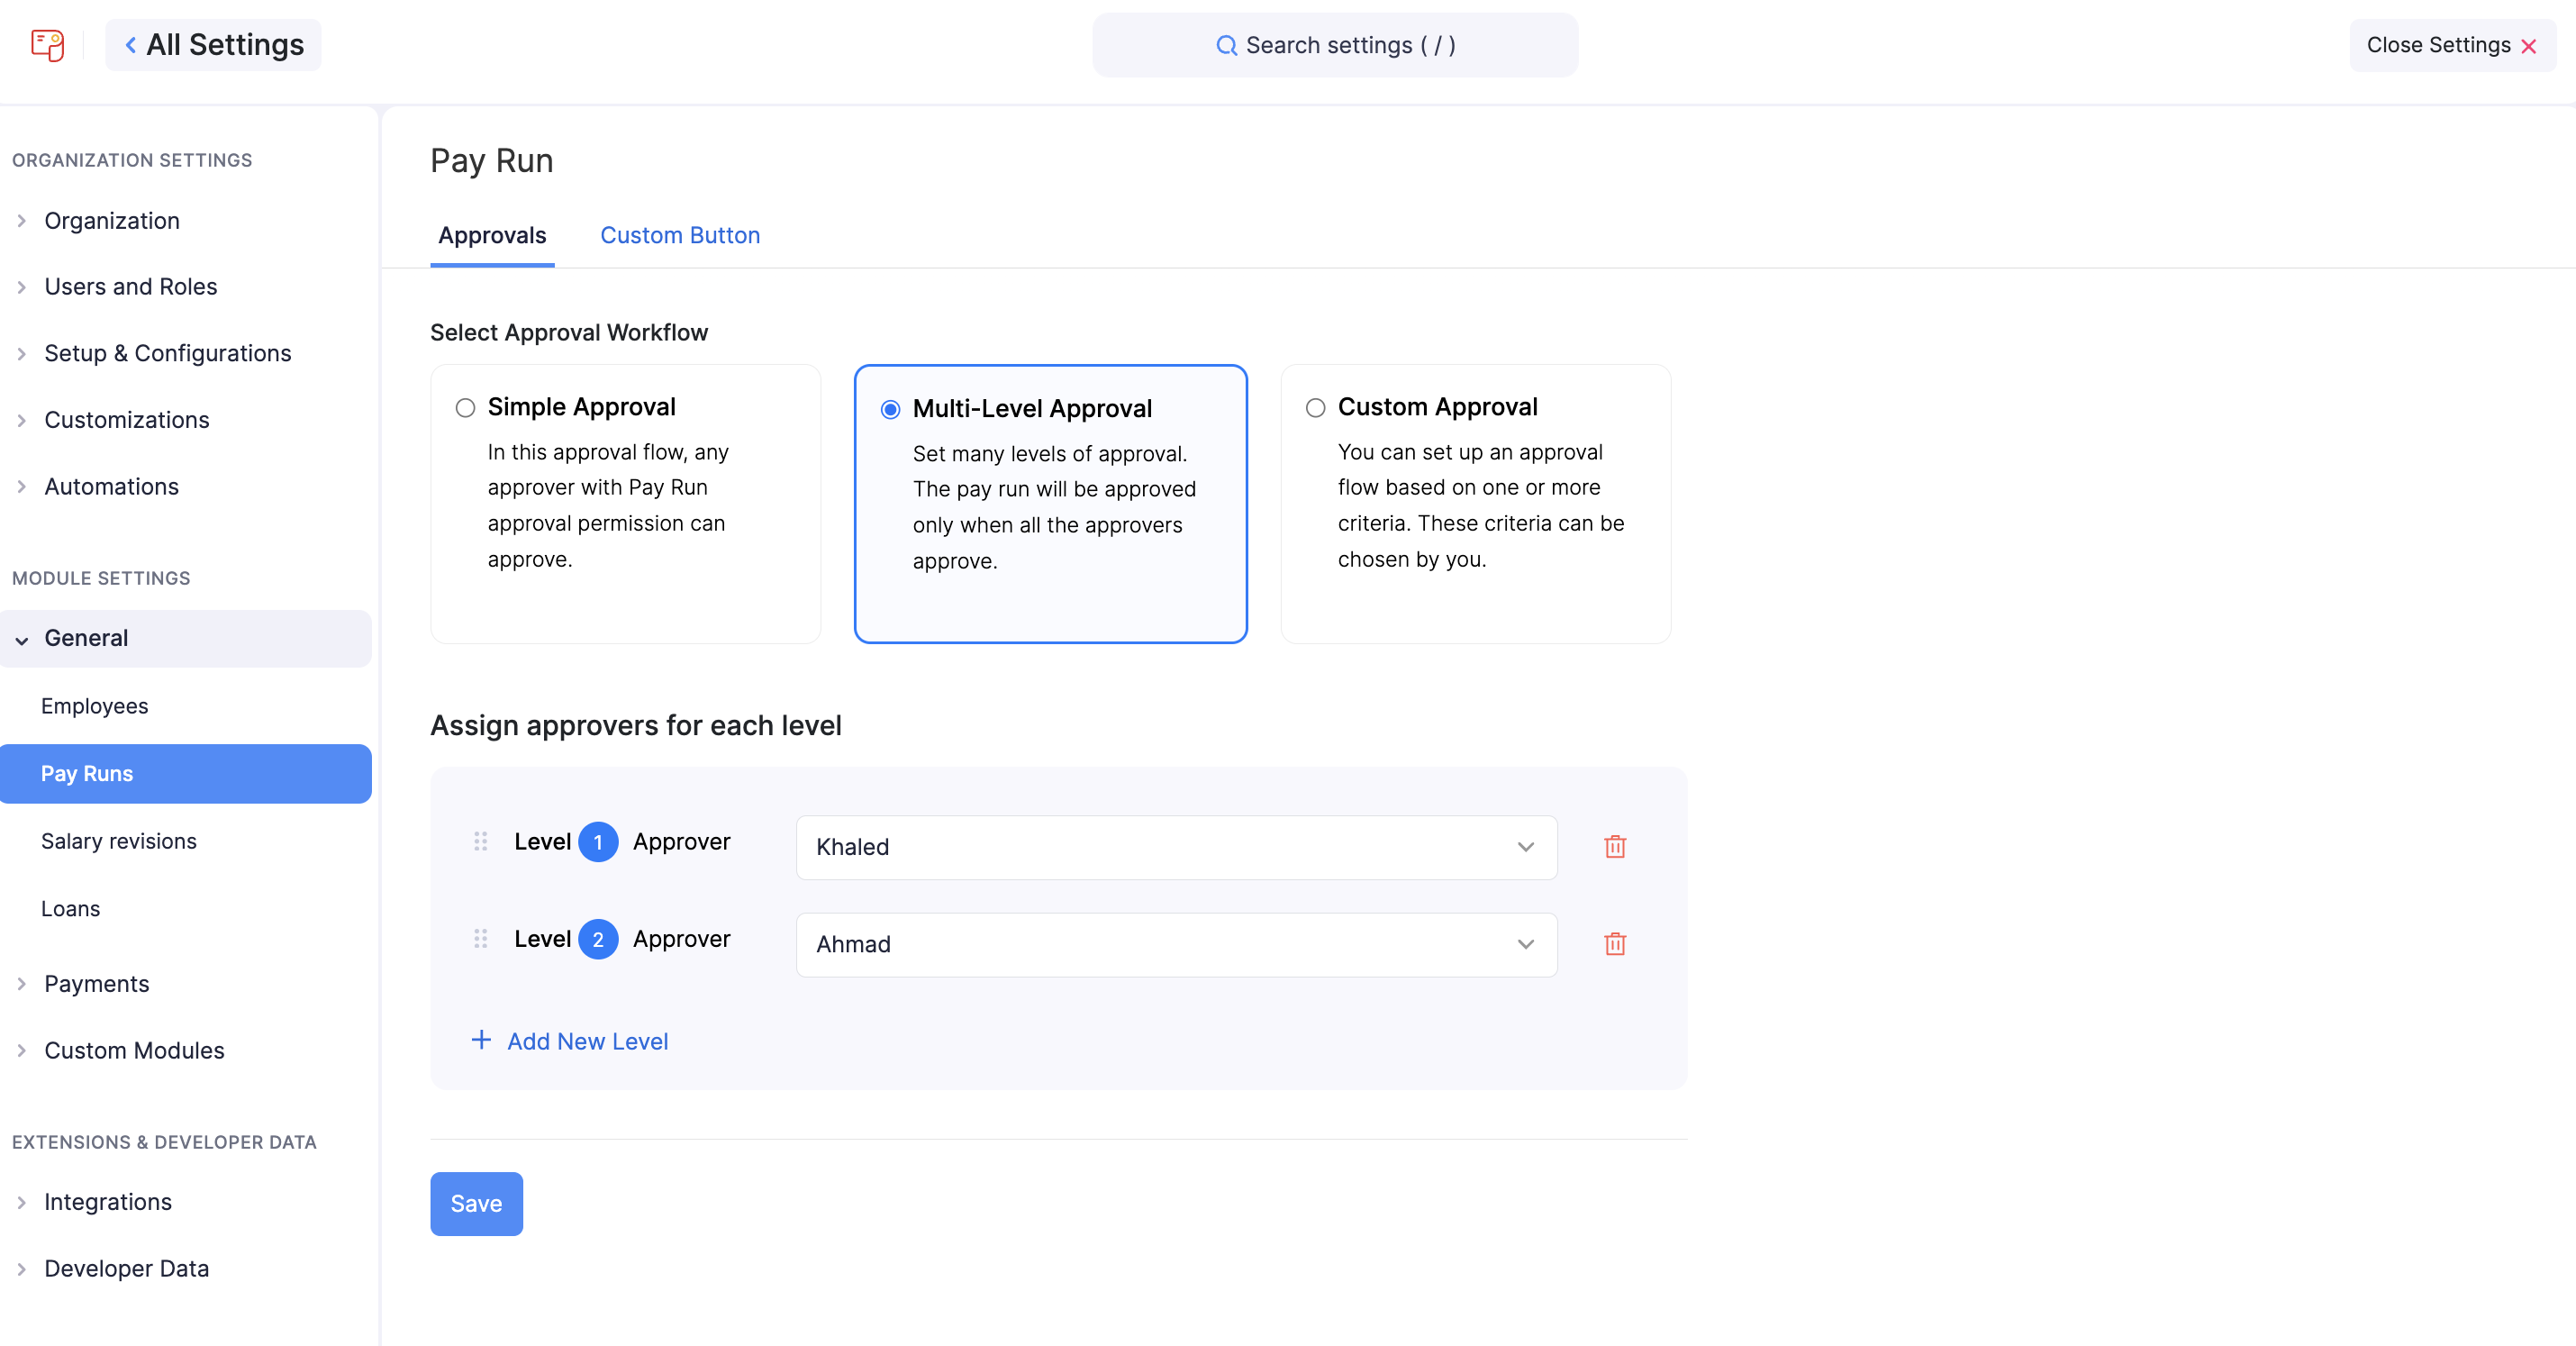The height and width of the screenshot is (1346, 2576).
Task: Click the payroll app logo icon
Action: click(x=47, y=45)
